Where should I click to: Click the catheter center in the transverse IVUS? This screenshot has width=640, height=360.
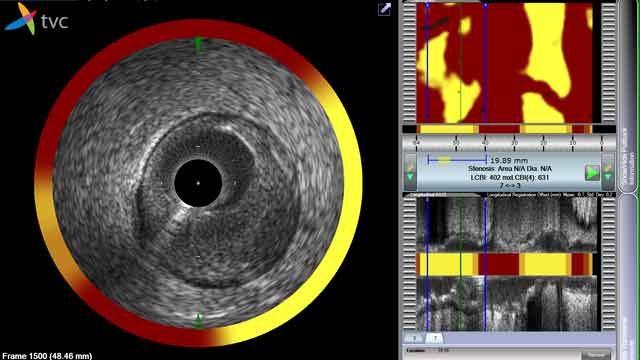198,183
